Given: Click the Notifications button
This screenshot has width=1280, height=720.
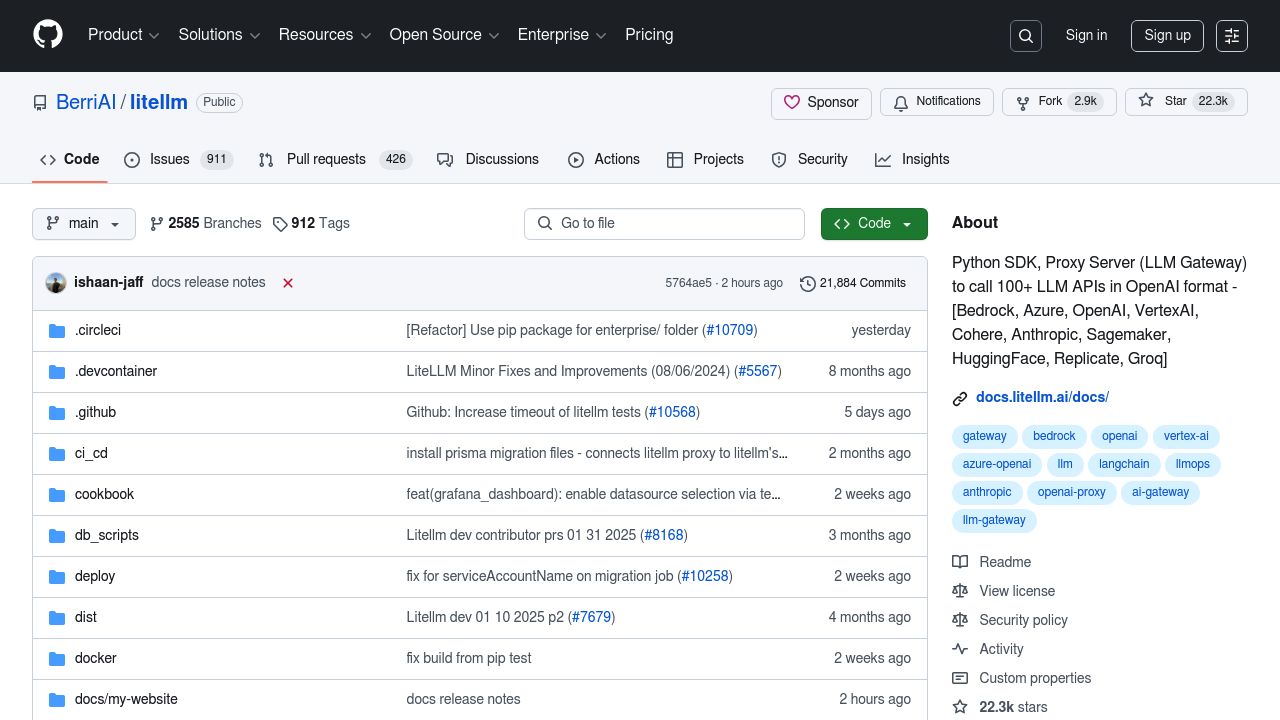Looking at the screenshot, I should click(x=937, y=102).
